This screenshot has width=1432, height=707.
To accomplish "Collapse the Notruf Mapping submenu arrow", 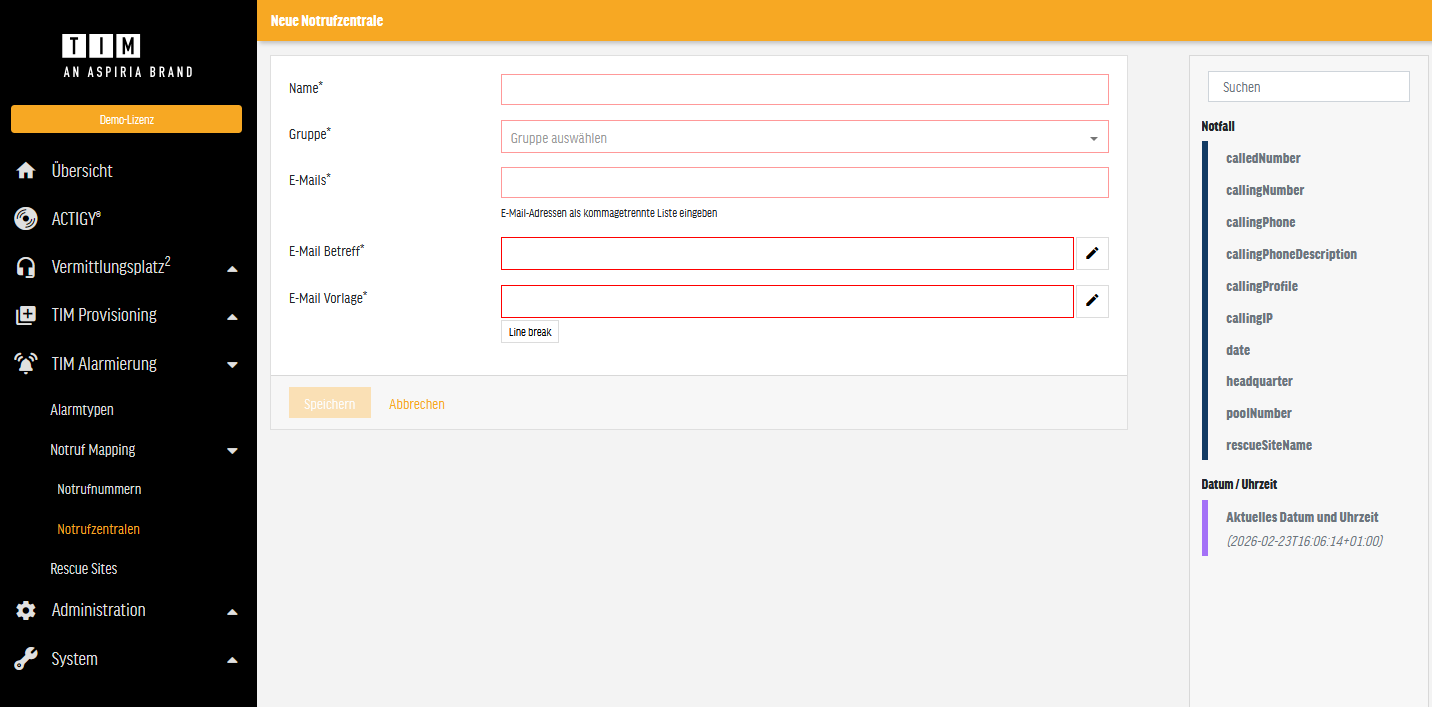I will [x=232, y=451].
